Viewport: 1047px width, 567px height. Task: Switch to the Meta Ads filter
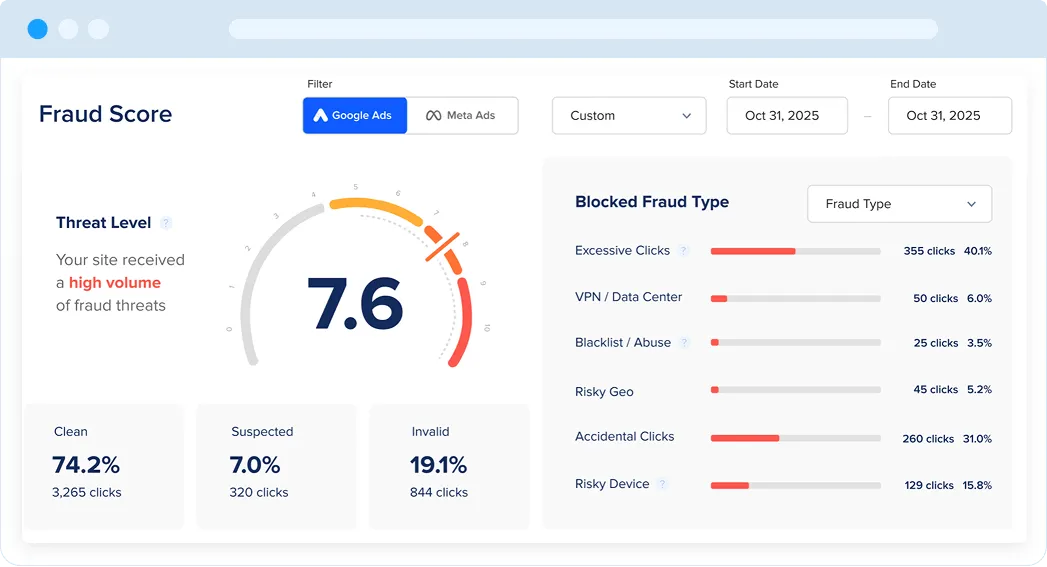coord(462,116)
